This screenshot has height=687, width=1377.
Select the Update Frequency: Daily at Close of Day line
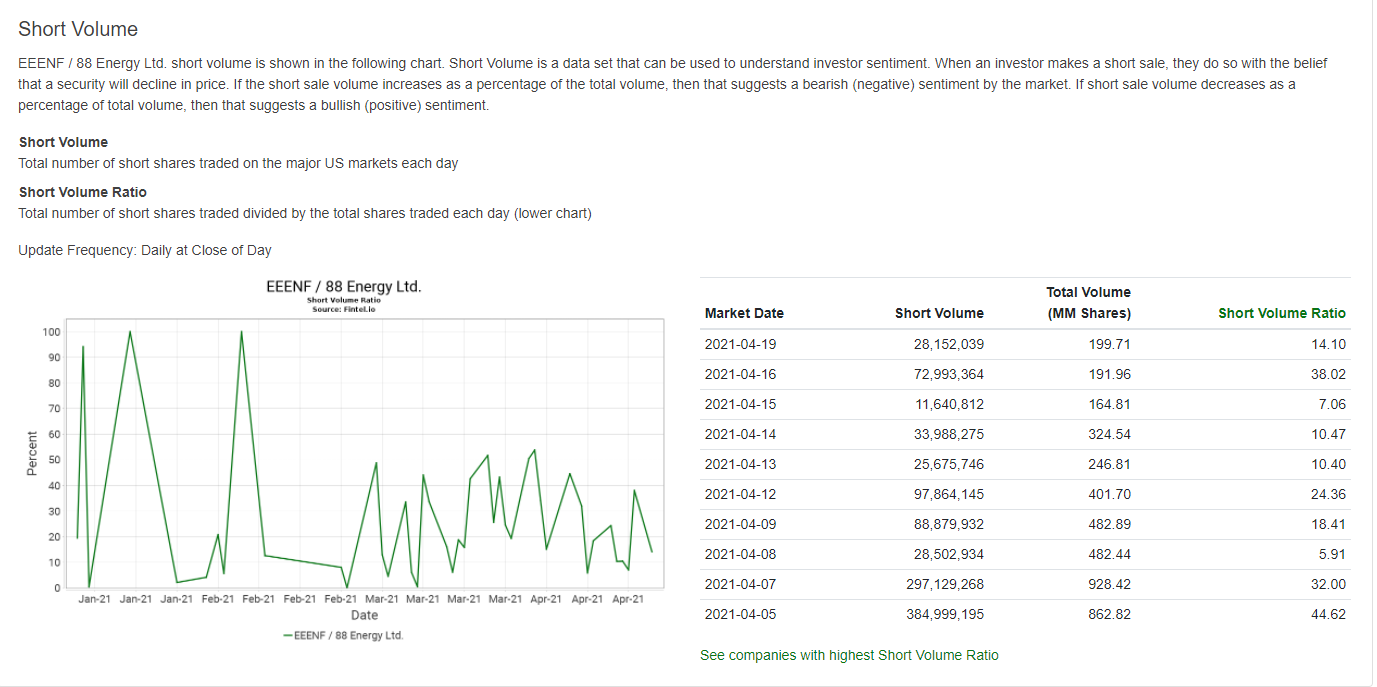(x=145, y=250)
